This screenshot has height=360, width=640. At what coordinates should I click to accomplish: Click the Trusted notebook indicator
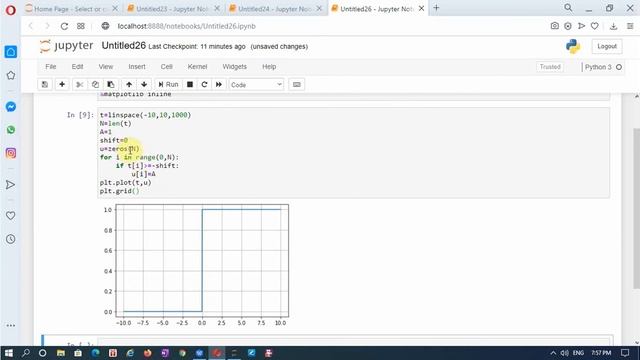pos(550,67)
